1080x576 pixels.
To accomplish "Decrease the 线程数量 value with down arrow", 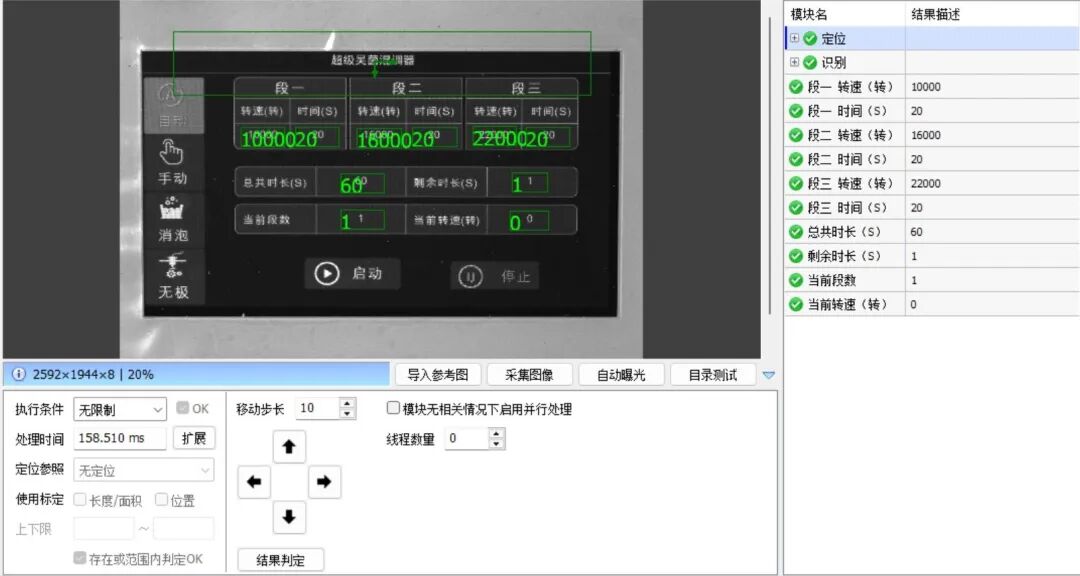I will (497, 444).
